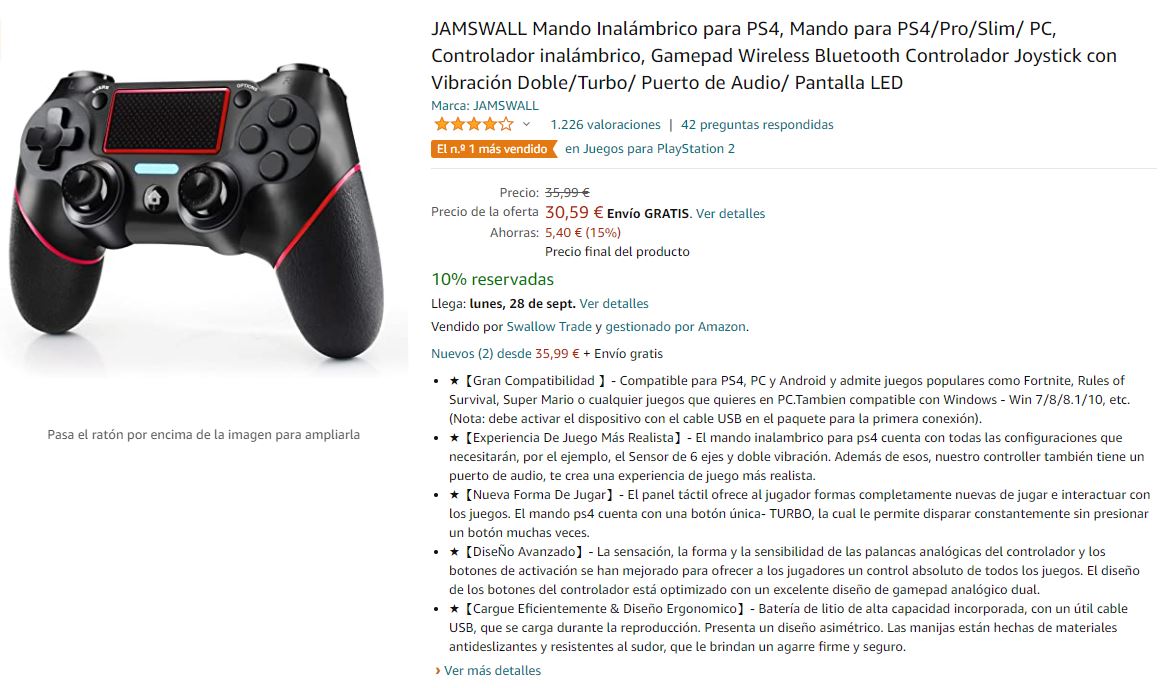Open Nuevos (2) desde 35,99 € offers

click(505, 353)
